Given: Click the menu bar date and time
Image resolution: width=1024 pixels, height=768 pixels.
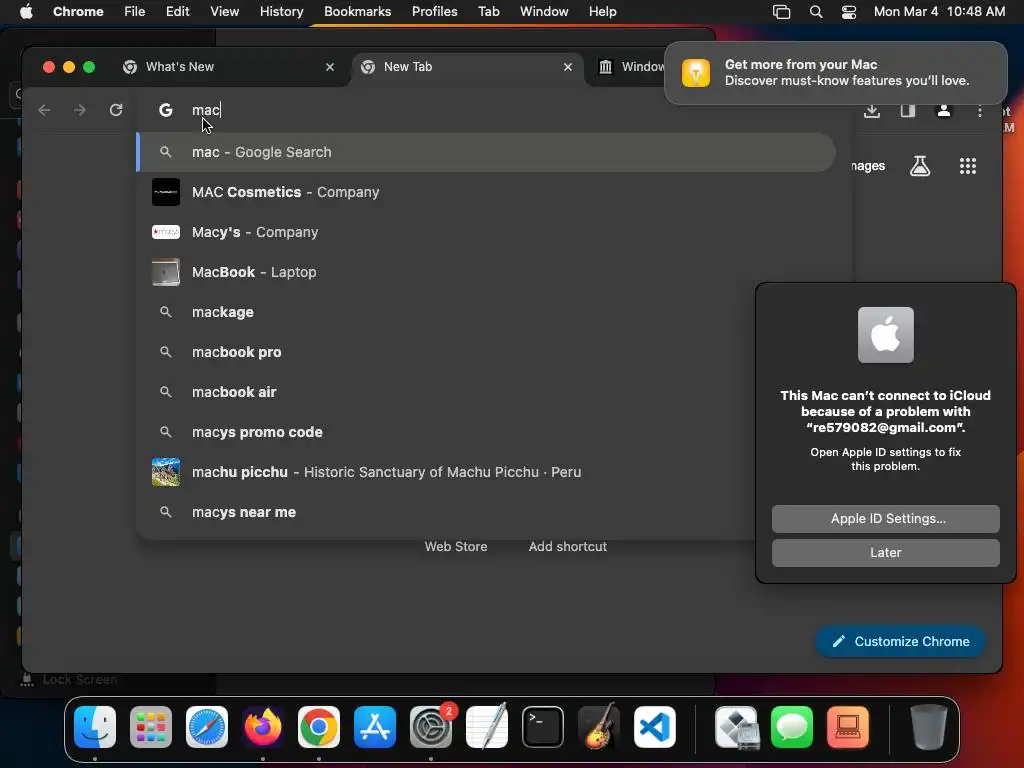Looking at the screenshot, I should 939,12.
